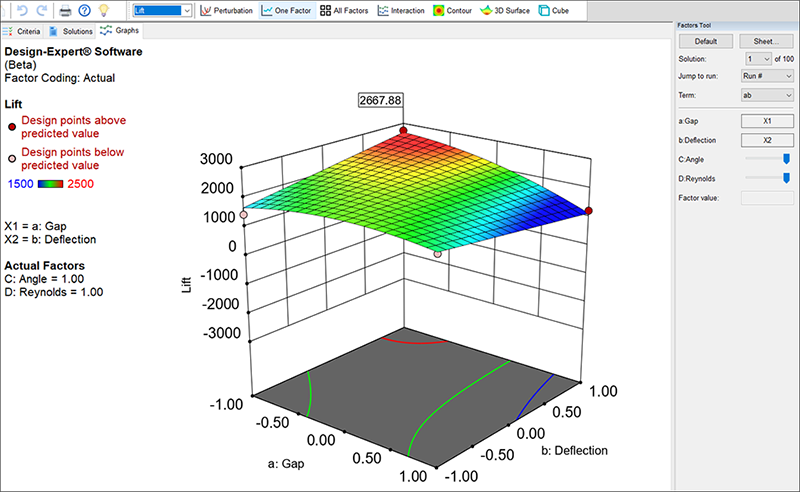The height and width of the screenshot is (492, 800).
Task: Select the One Factor graph view
Action: [x=285, y=11]
